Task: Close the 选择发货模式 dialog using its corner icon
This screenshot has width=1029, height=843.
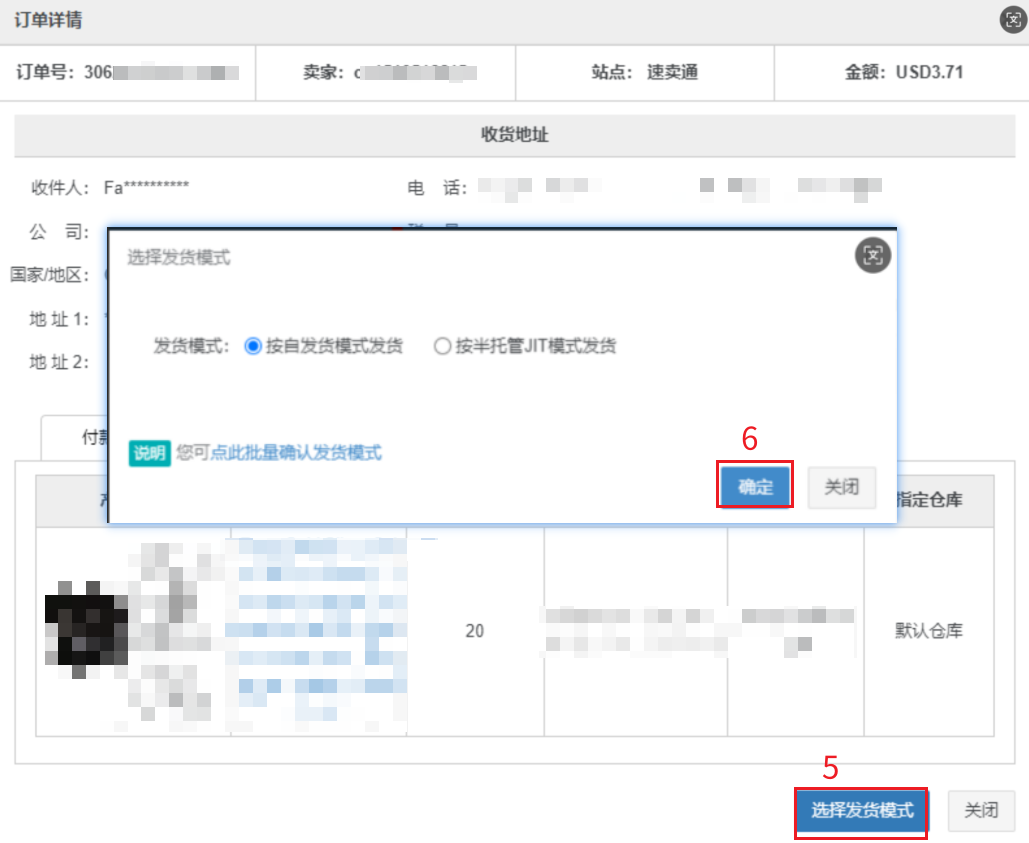Action: (872, 256)
